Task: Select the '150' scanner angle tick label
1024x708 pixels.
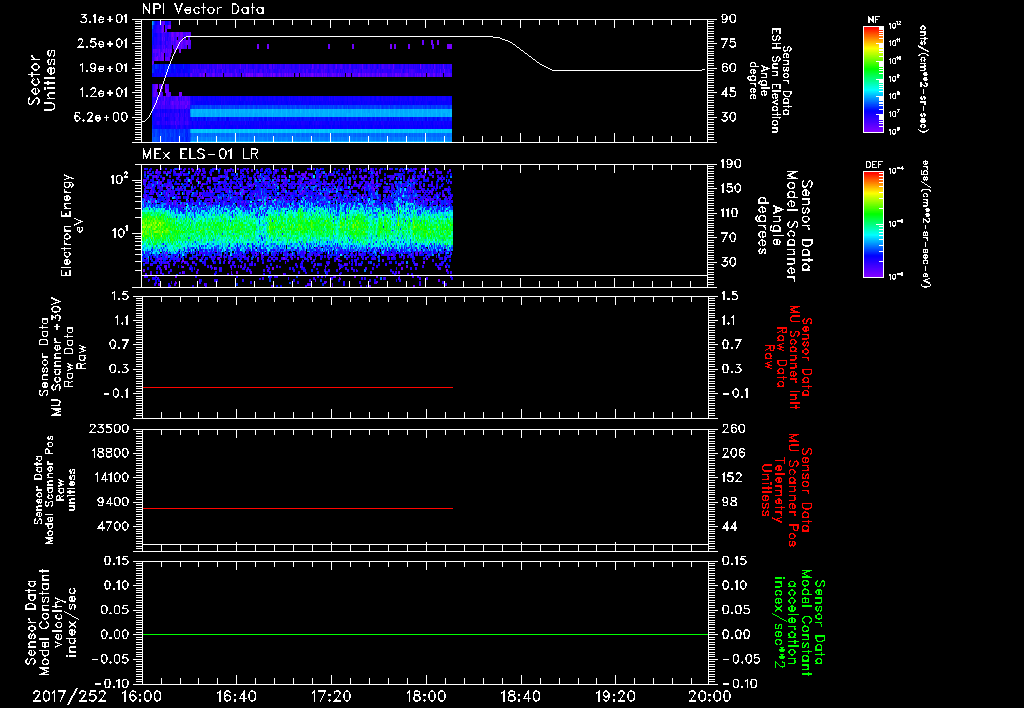Action: tap(732, 189)
